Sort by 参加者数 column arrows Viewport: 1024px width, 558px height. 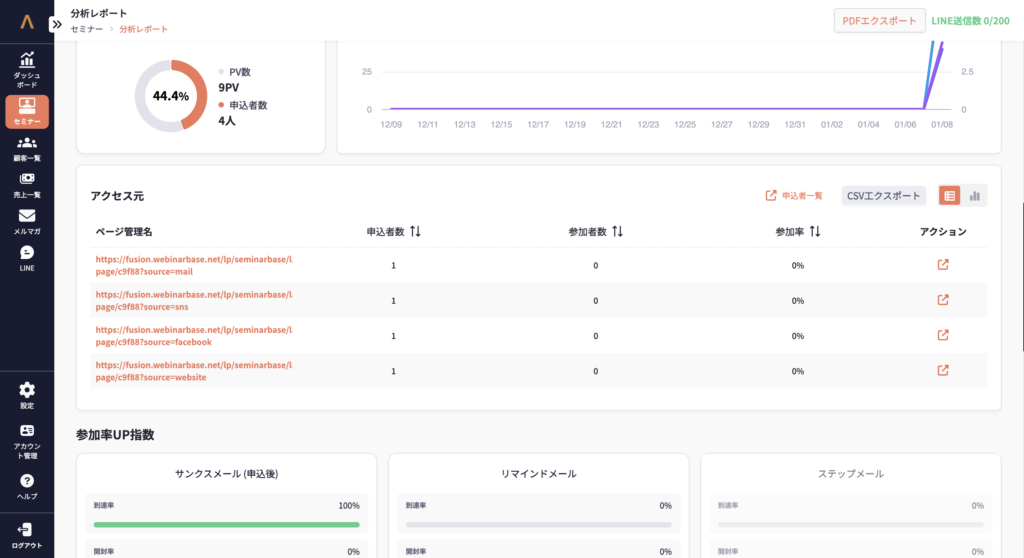[x=617, y=231]
